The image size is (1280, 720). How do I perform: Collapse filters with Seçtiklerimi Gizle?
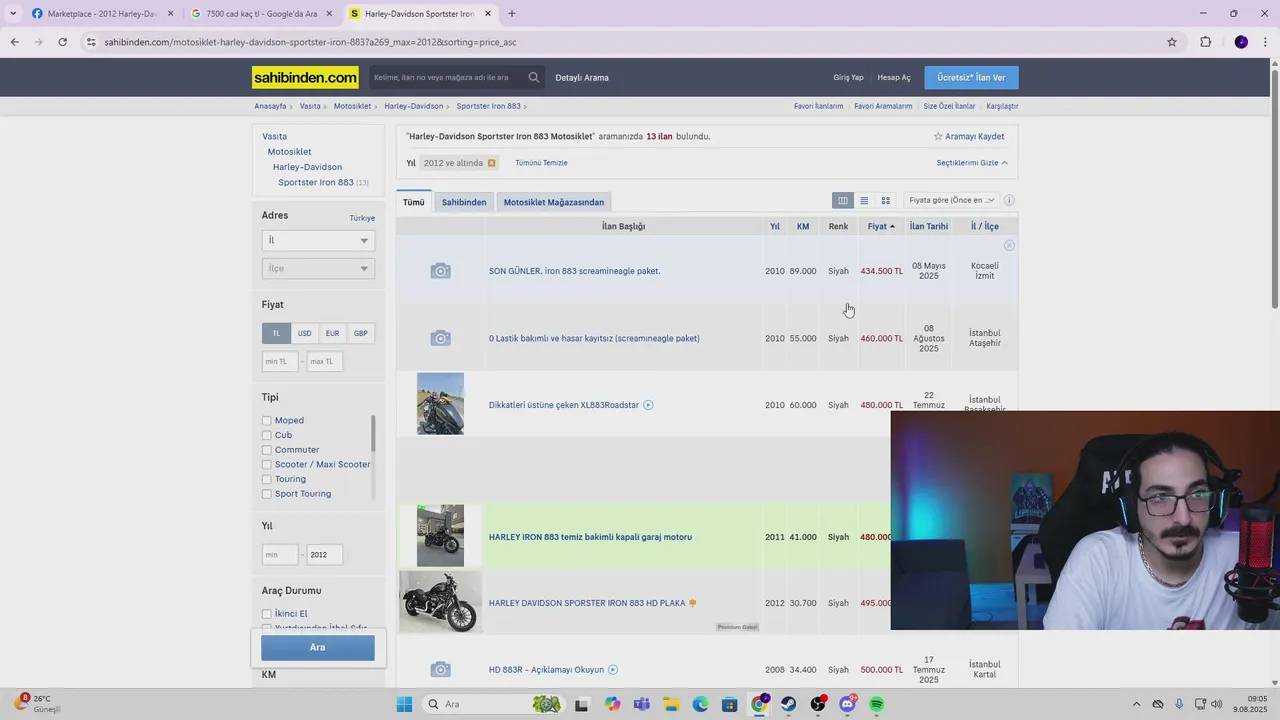click(x=972, y=163)
